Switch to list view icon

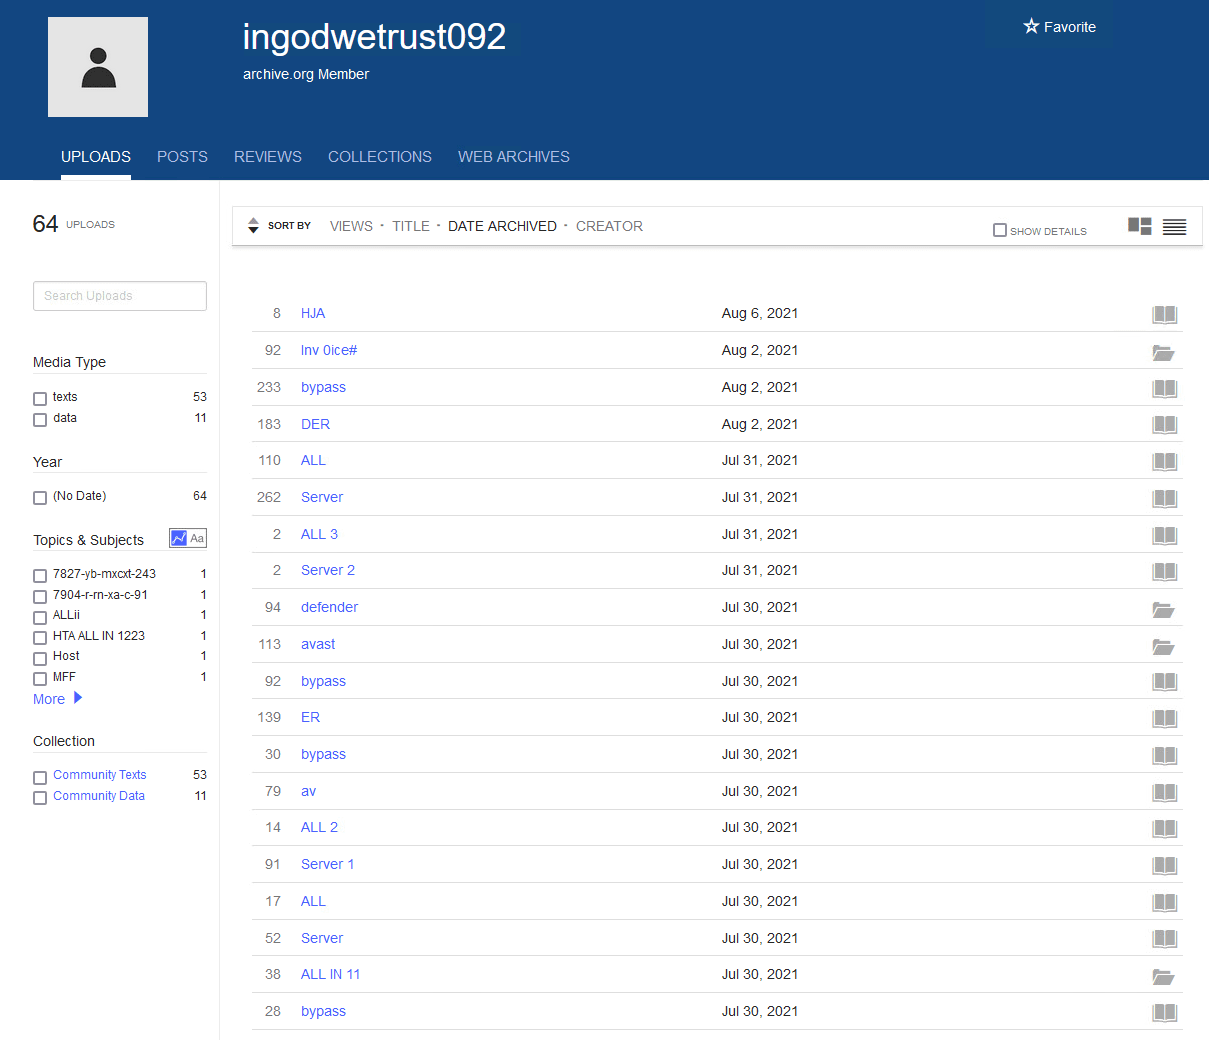[1174, 227]
